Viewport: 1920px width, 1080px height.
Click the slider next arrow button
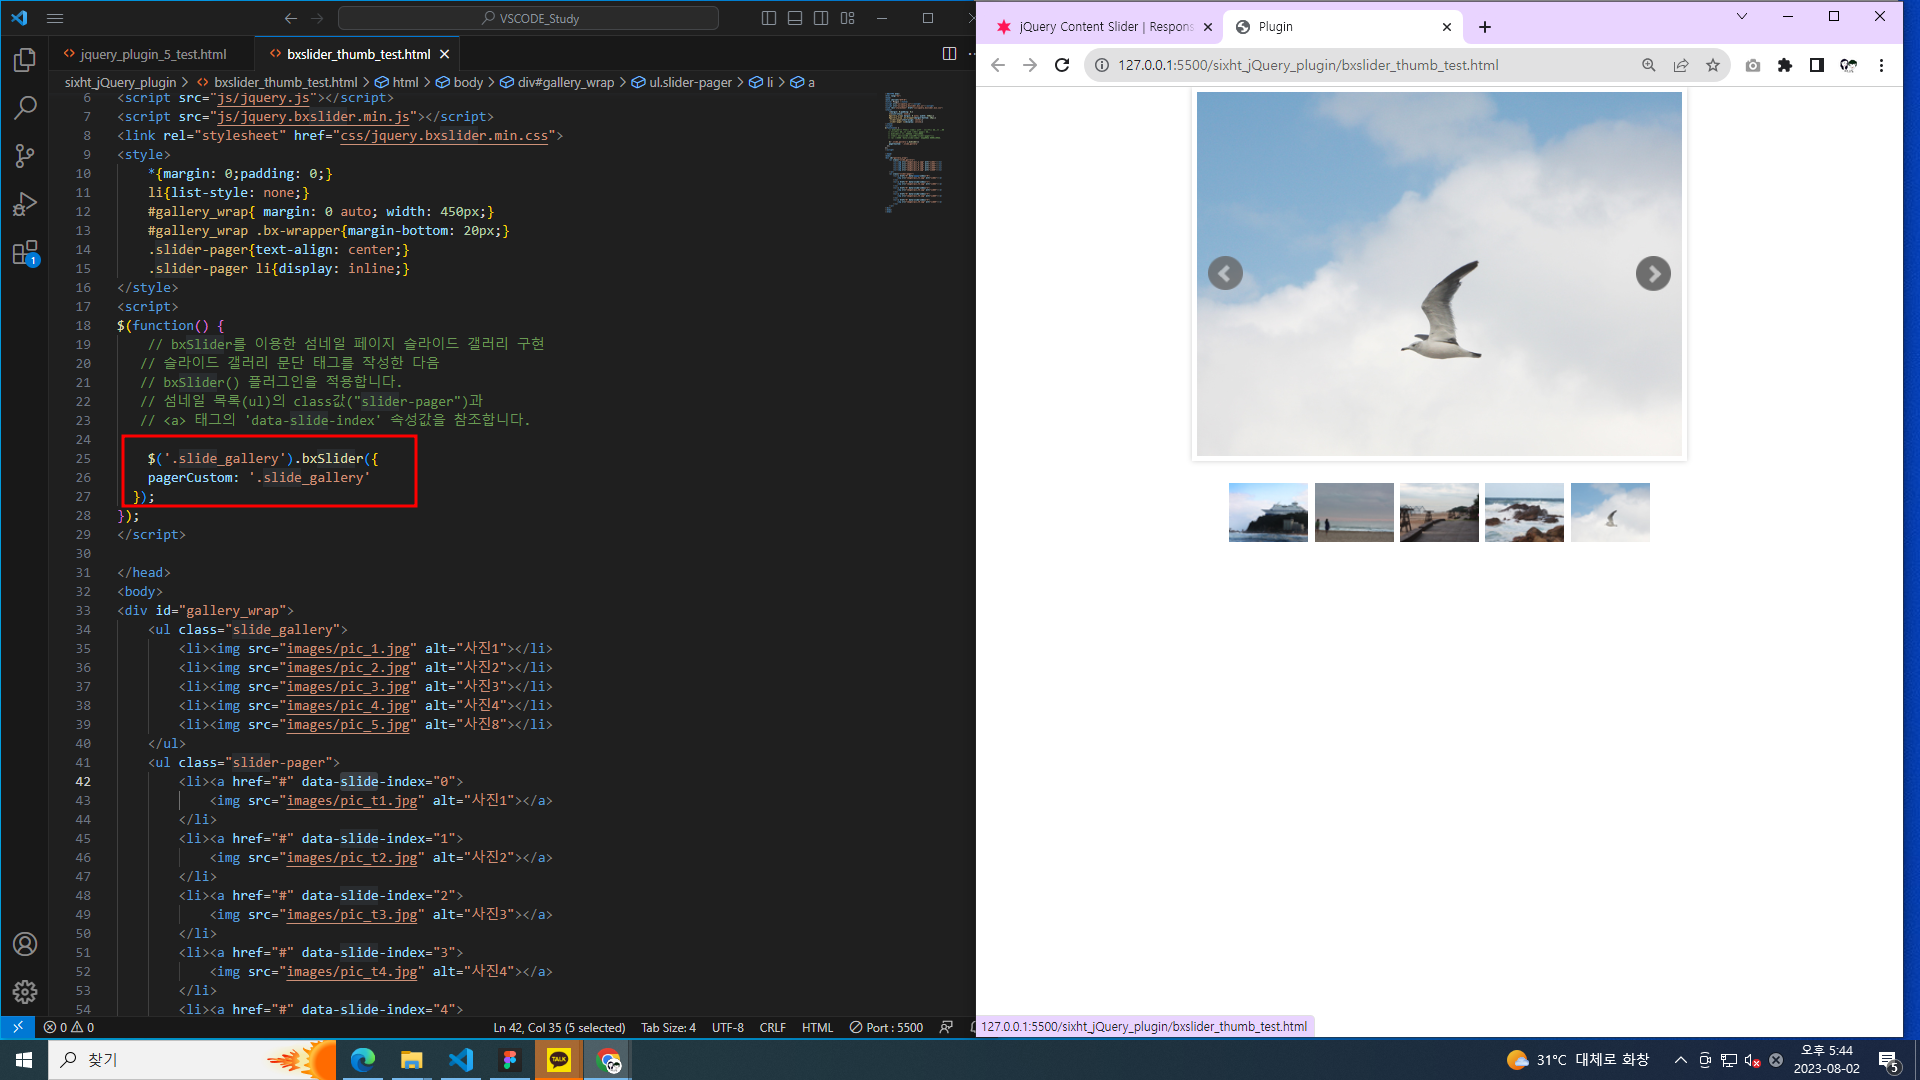click(x=1653, y=273)
